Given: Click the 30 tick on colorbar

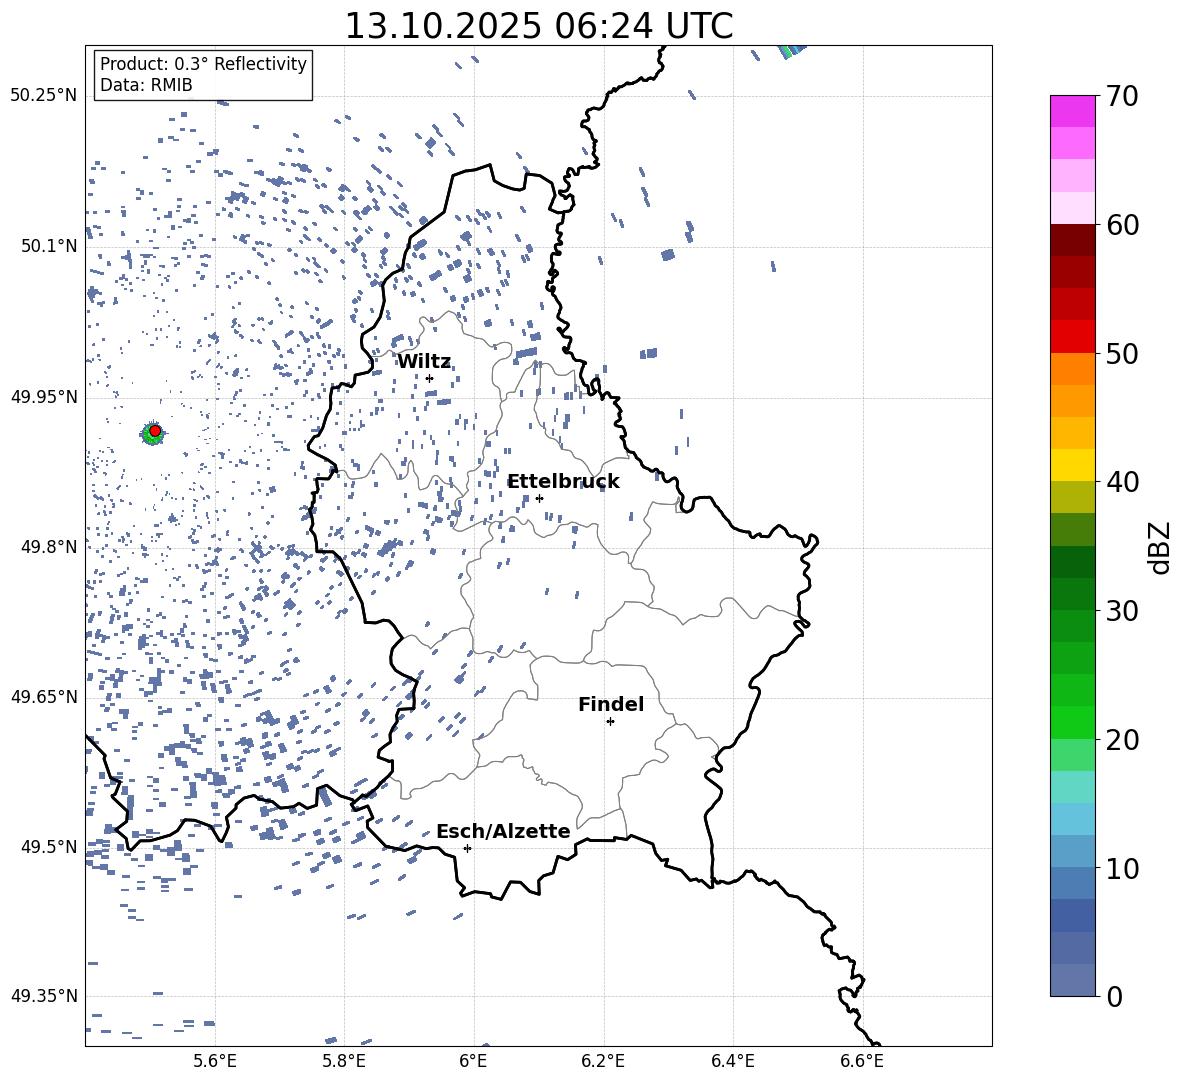Looking at the screenshot, I should point(1122,610).
